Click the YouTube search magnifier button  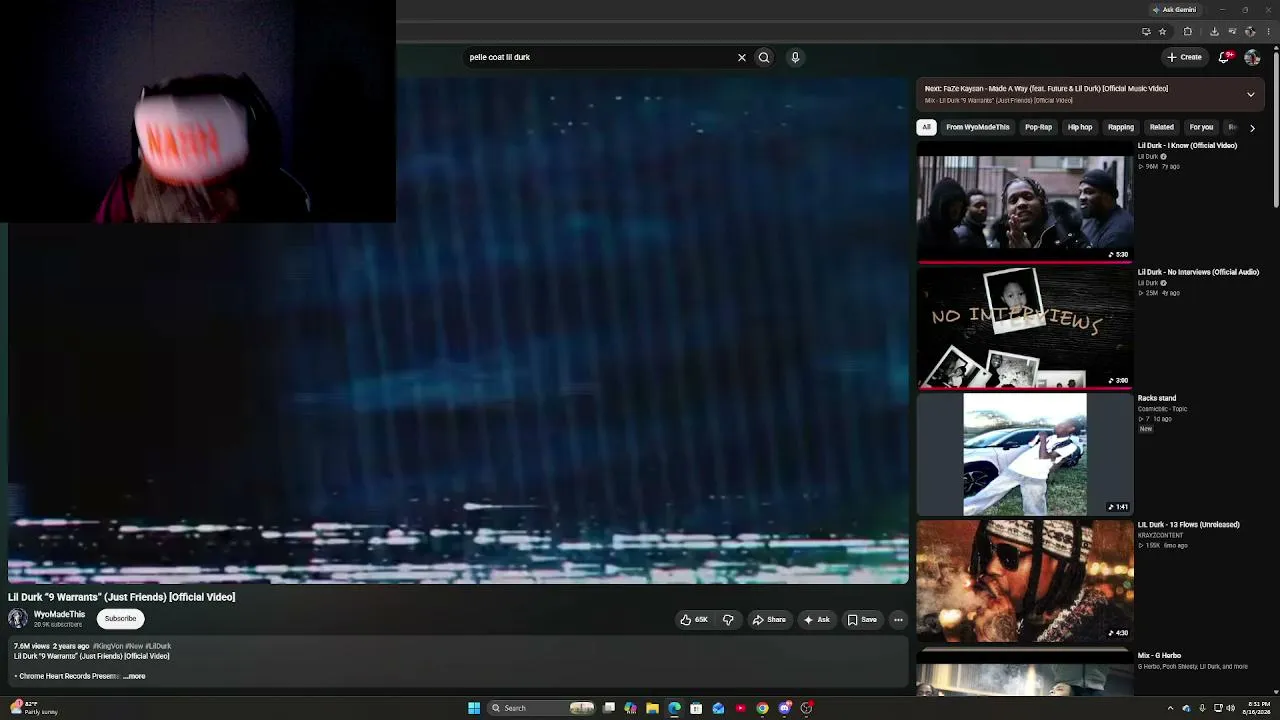(764, 57)
